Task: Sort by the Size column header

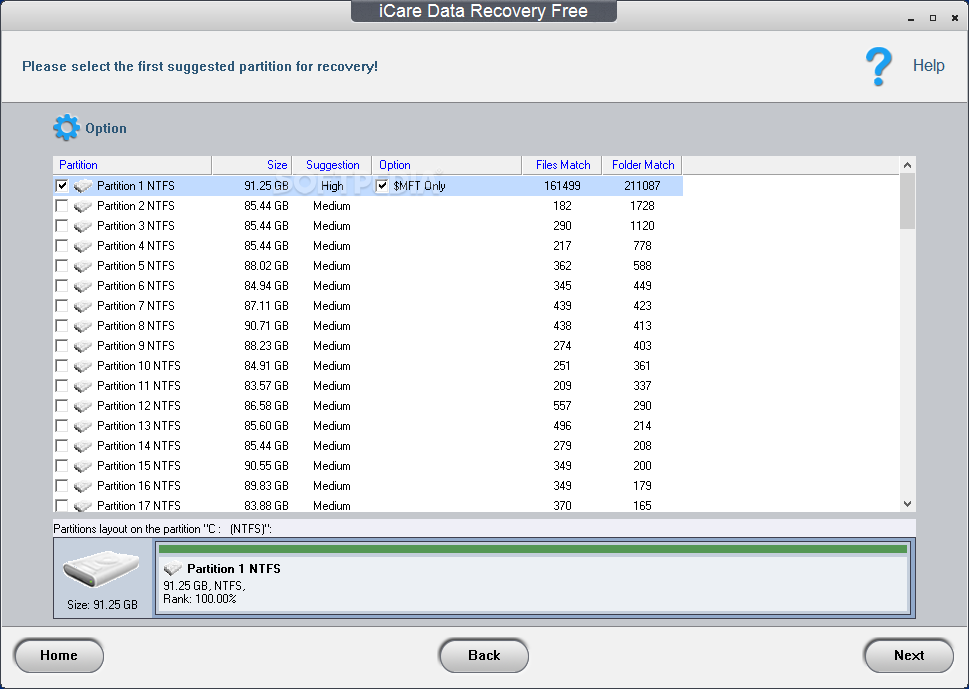Action: click(x=252, y=165)
